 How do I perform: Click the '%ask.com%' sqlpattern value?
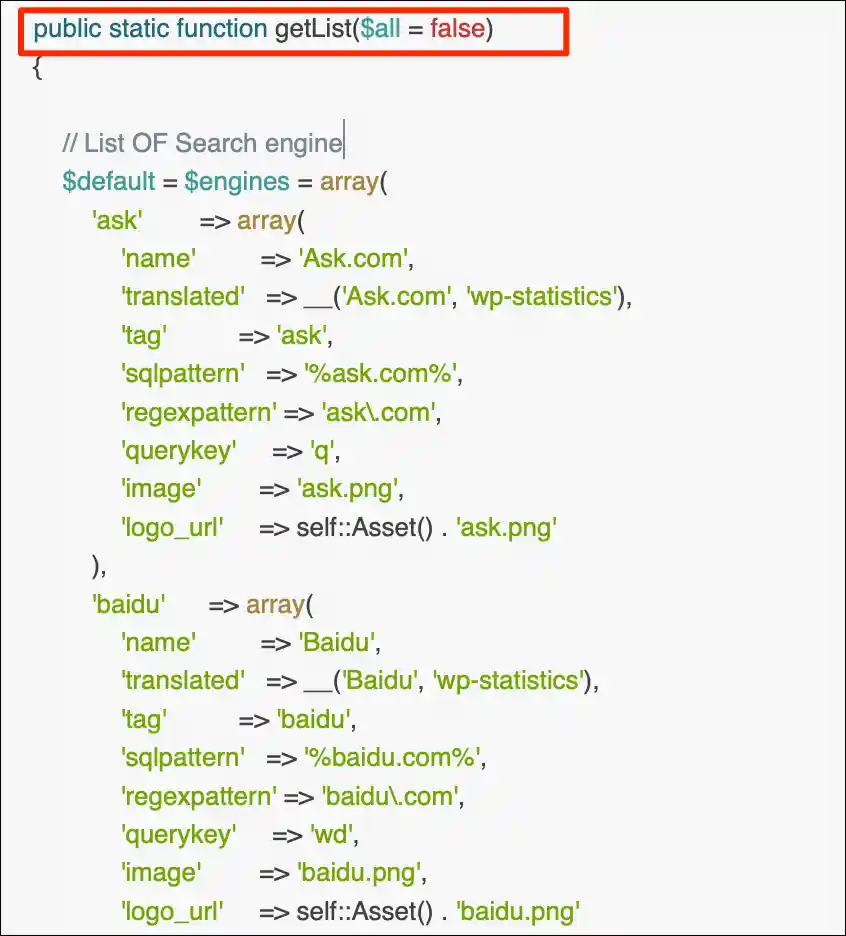tap(380, 374)
